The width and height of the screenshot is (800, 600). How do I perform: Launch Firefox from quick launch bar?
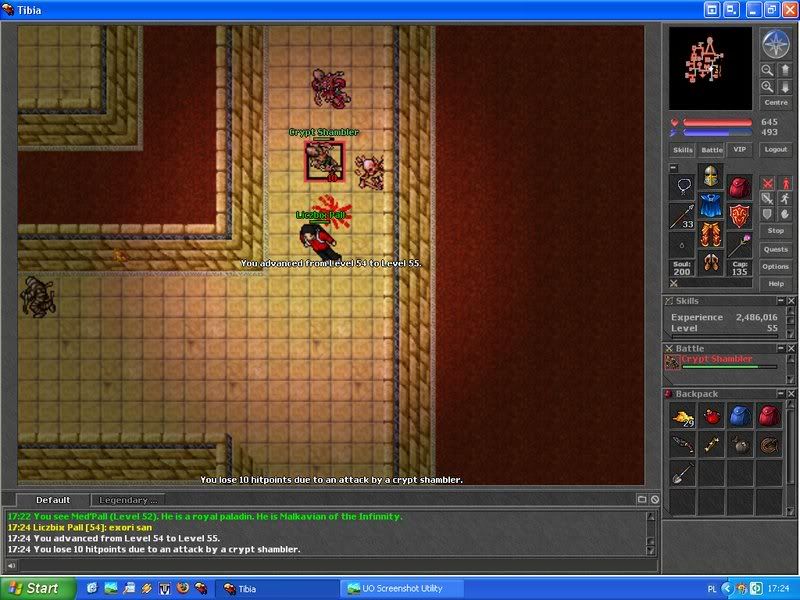click(x=182, y=588)
